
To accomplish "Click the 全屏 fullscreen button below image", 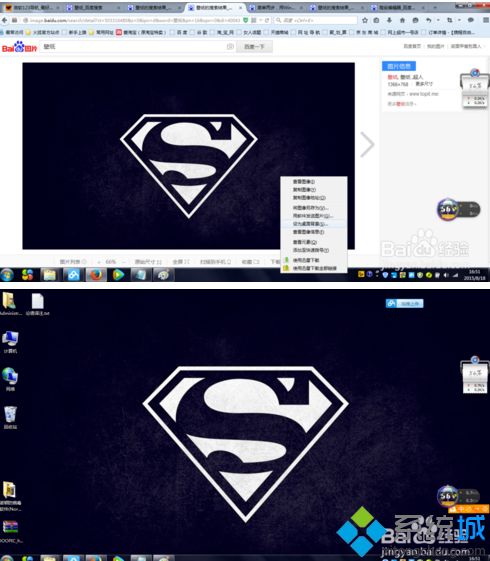I will pos(181,262).
